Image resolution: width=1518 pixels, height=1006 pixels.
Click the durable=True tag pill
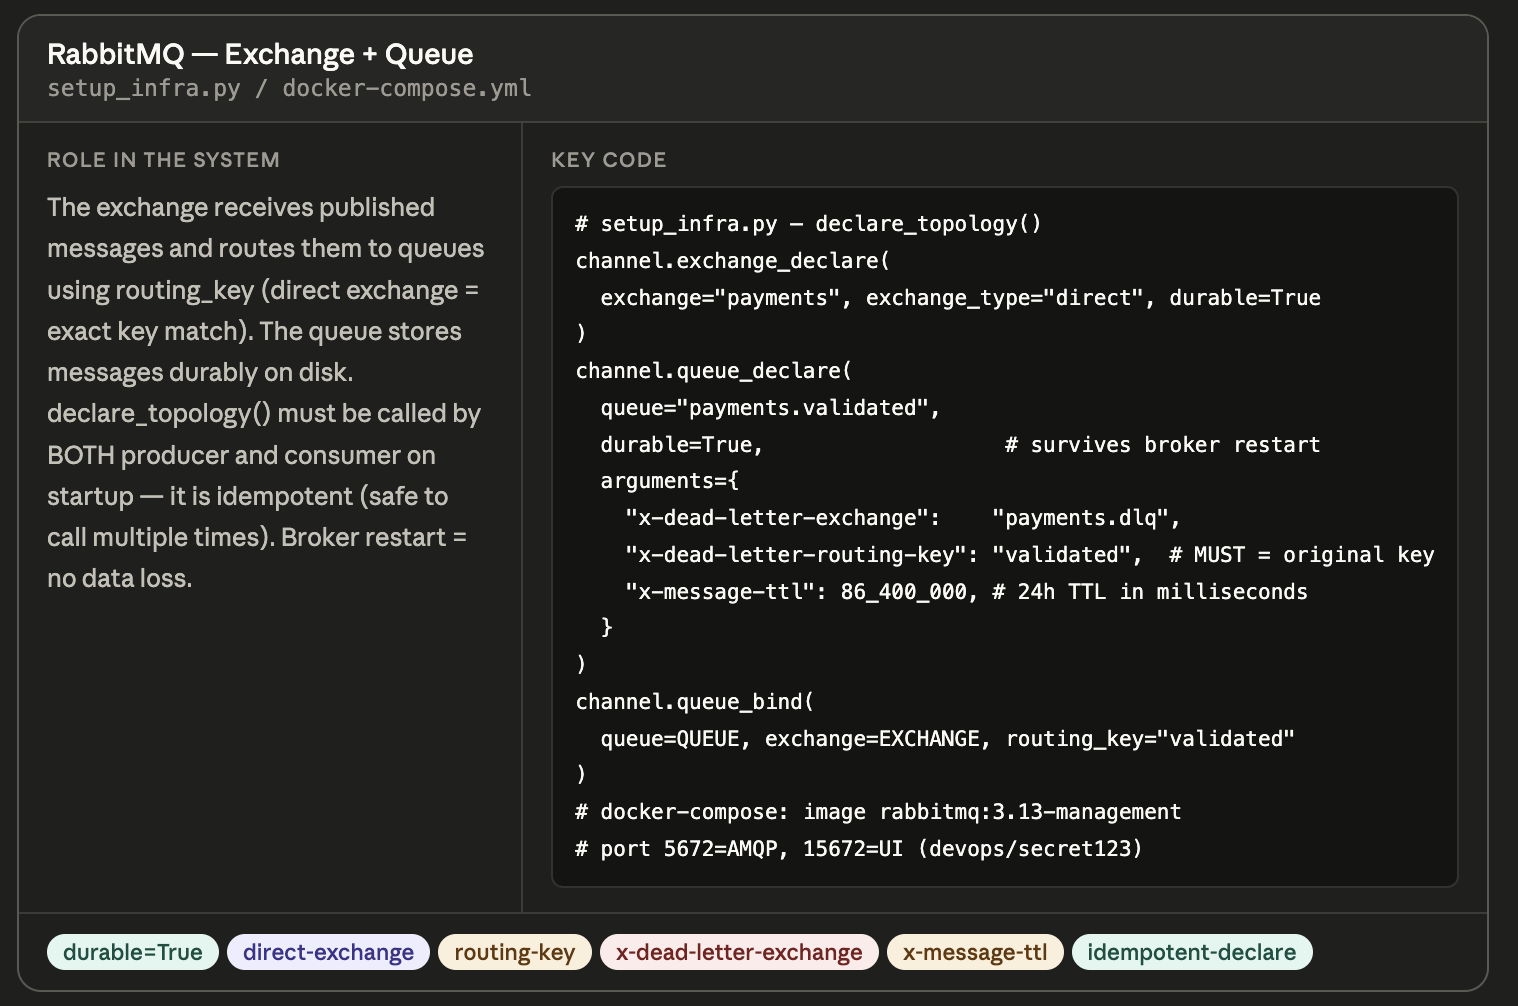tap(133, 952)
